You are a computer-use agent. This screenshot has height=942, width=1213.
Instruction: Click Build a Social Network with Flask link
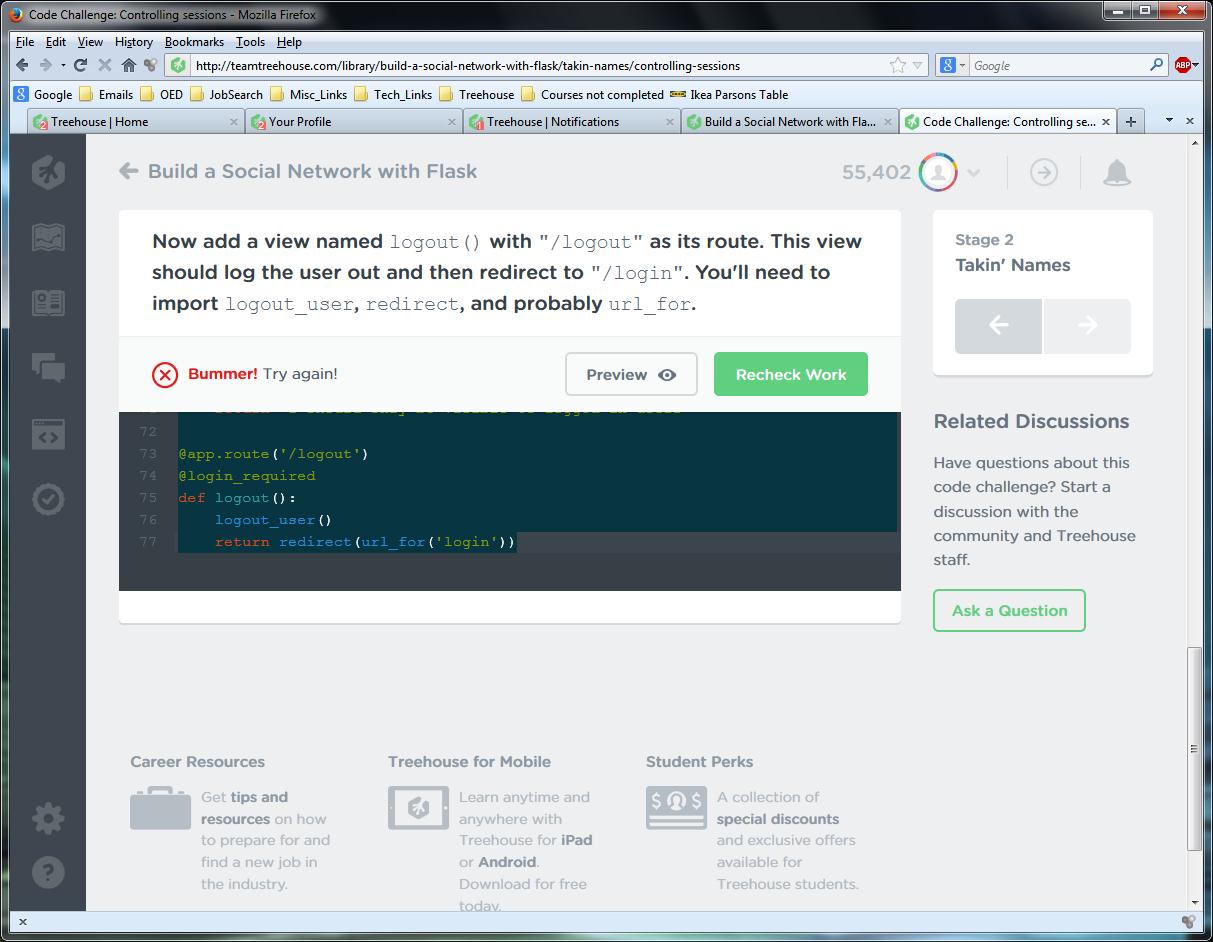pyautogui.click(x=312, y=171)
